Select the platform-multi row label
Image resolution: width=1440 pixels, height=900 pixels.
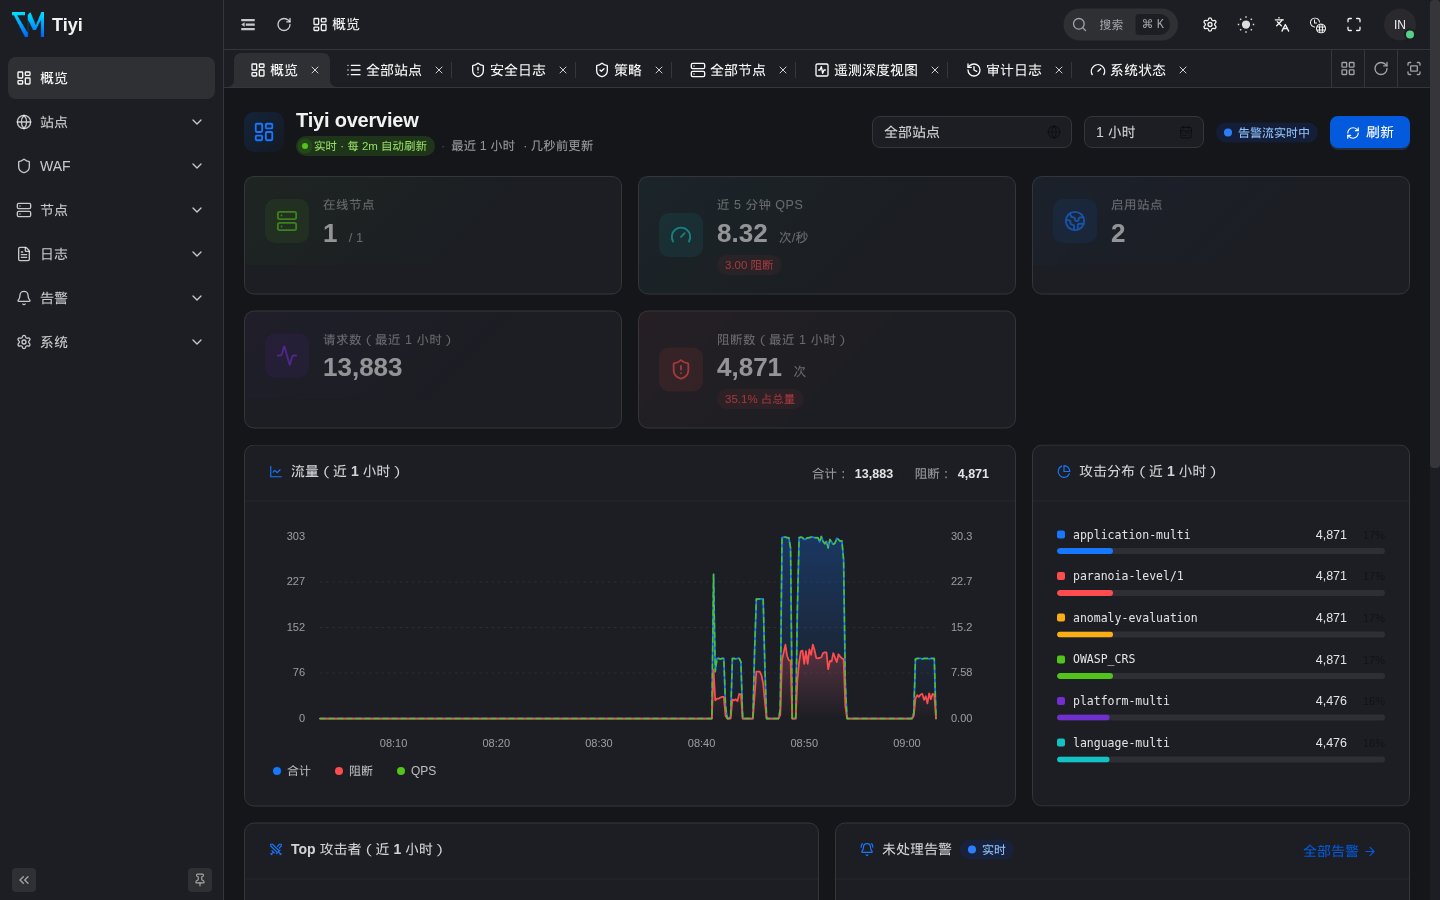coord(1121,701)
